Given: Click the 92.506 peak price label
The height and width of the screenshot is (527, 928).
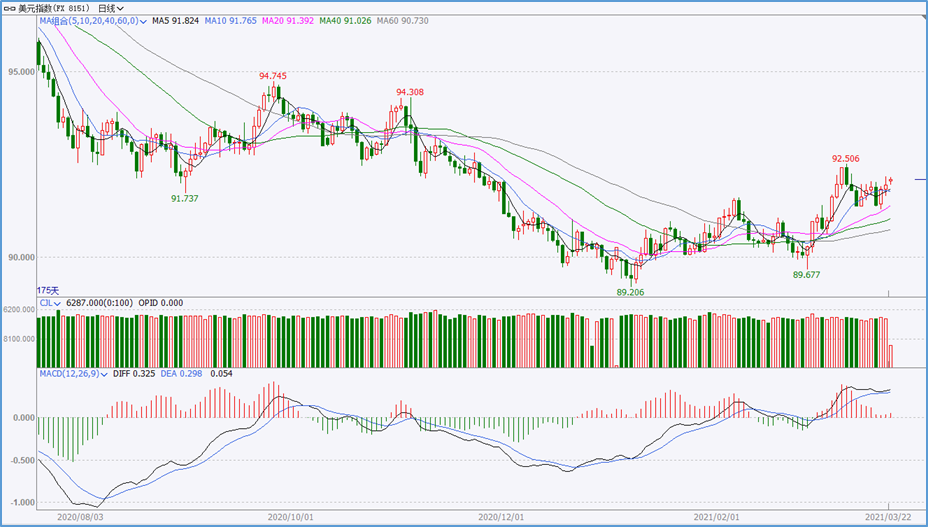Looking at the screenshot, I should pos(845,158).
